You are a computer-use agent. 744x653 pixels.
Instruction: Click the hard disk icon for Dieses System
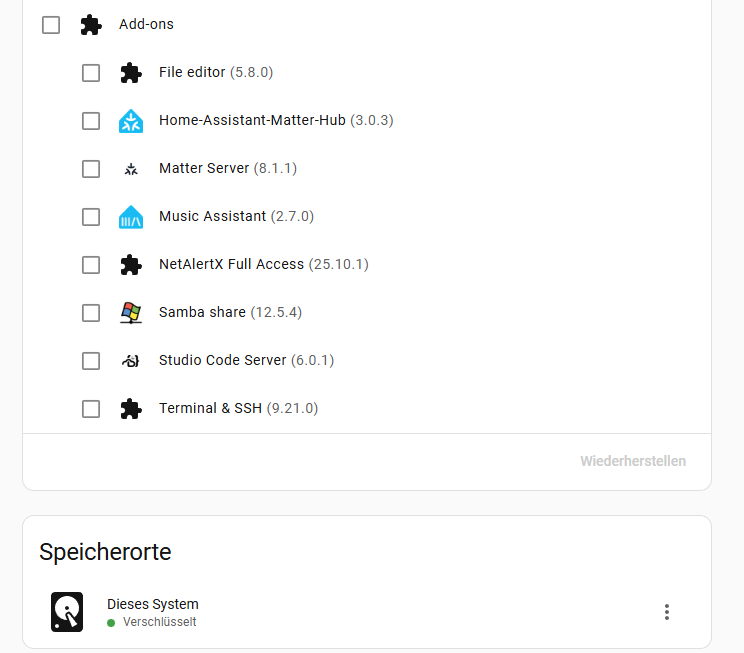pyautogui.click(x=67, y=612)
